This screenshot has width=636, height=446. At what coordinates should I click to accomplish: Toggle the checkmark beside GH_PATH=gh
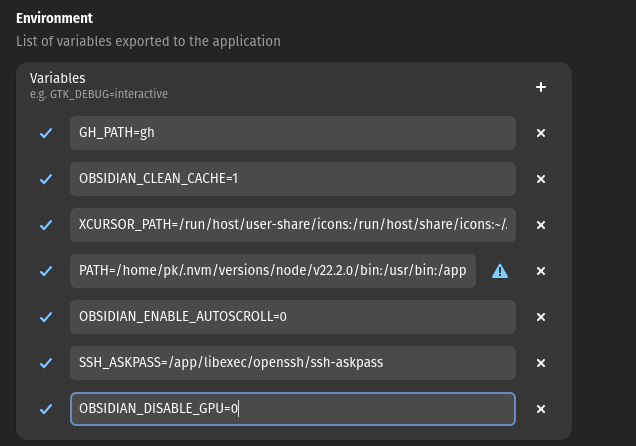pyautogui.click(x=46, y=133)
